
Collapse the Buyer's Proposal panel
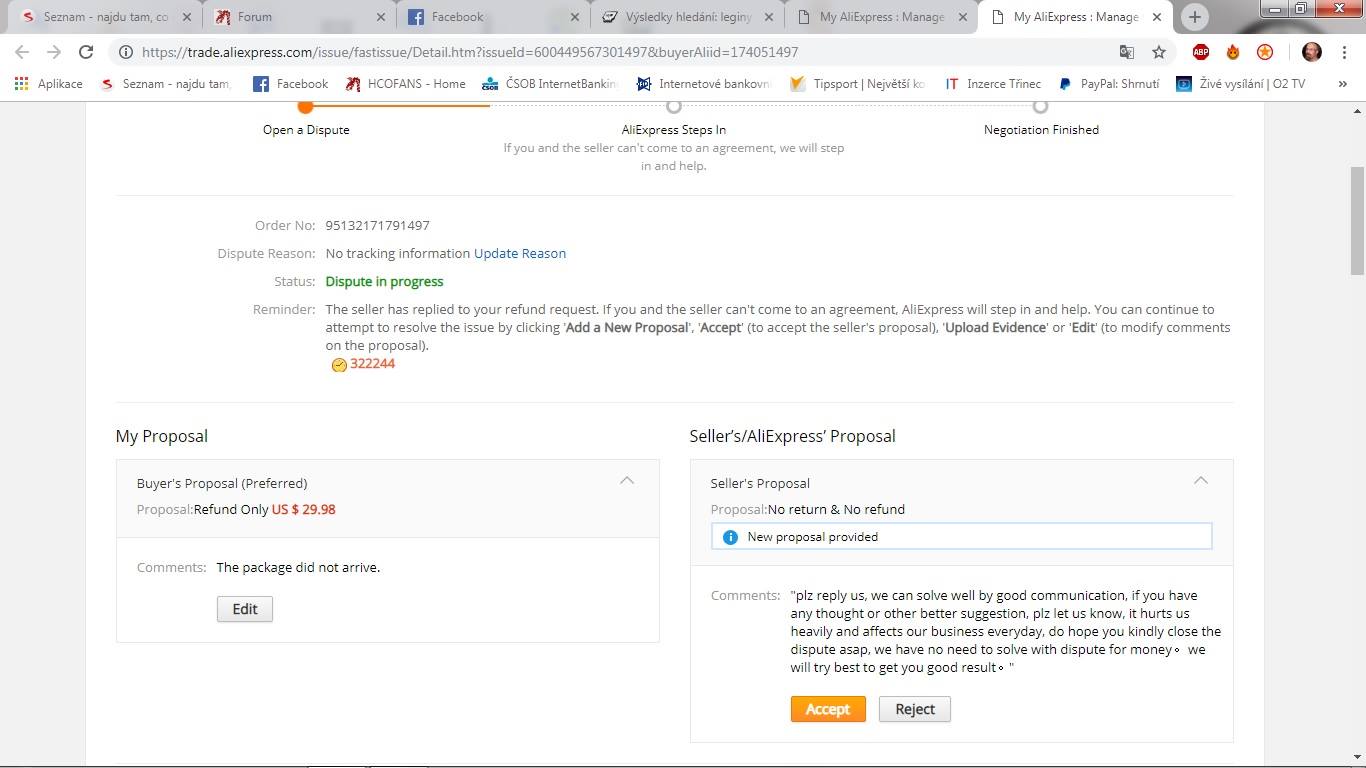[x=627, y=481]
